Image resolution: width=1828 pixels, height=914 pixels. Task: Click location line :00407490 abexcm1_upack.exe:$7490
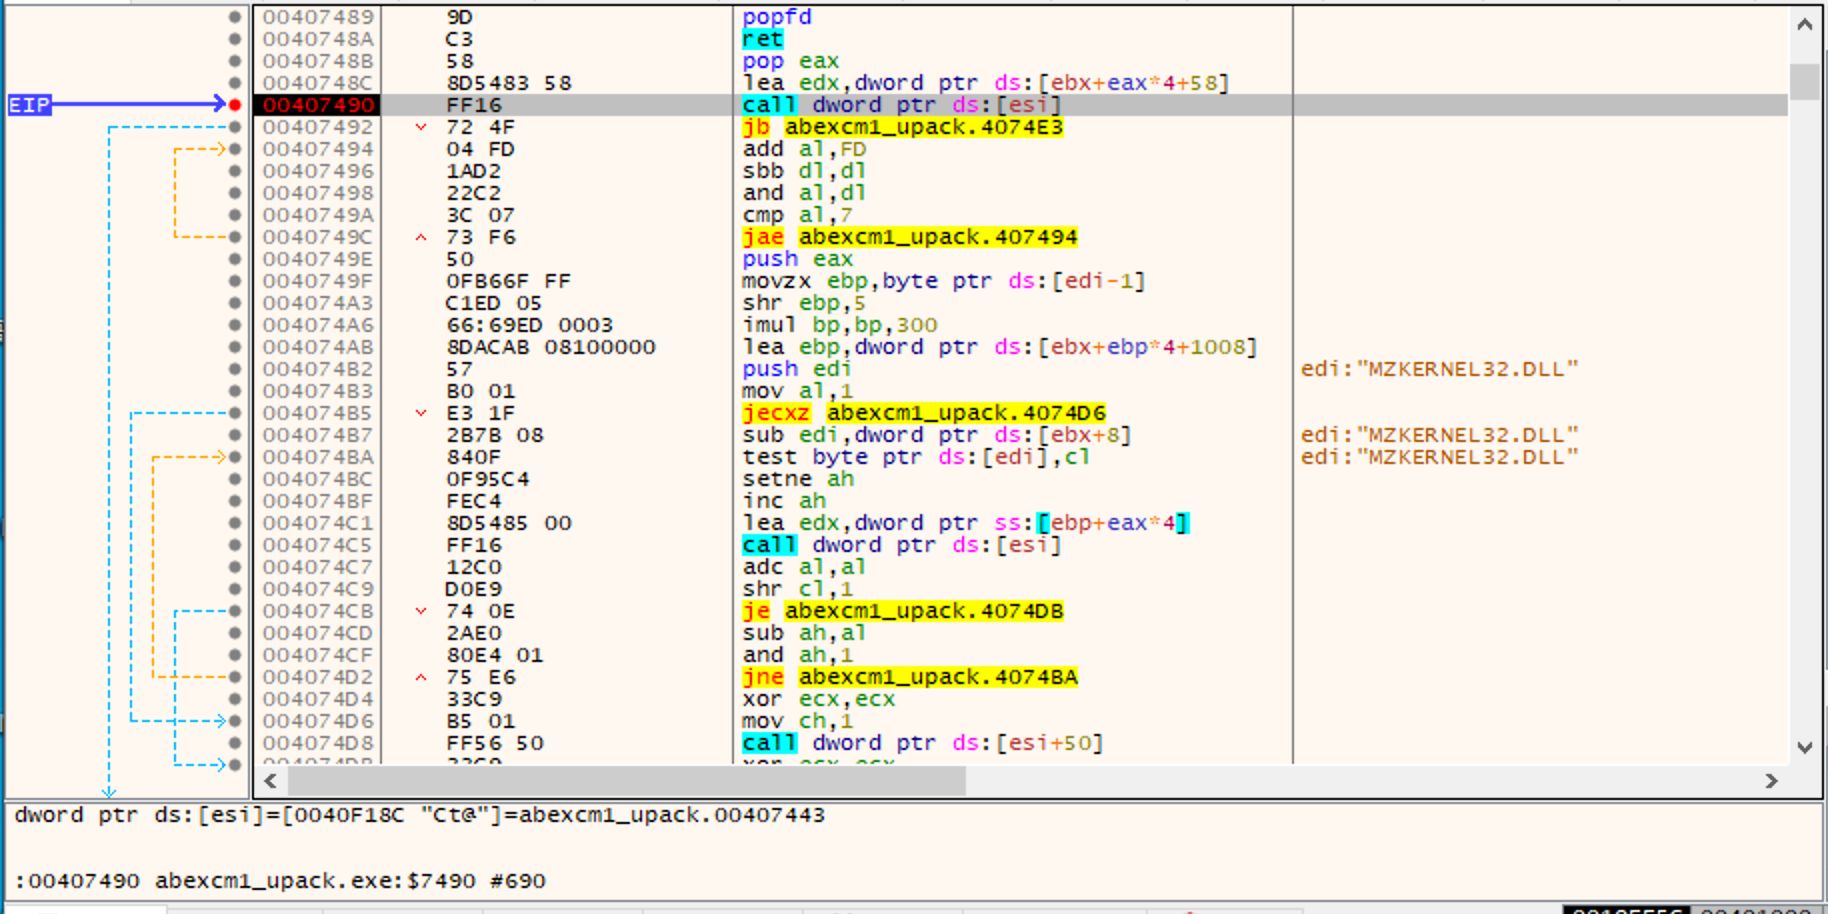coord(279,881)
